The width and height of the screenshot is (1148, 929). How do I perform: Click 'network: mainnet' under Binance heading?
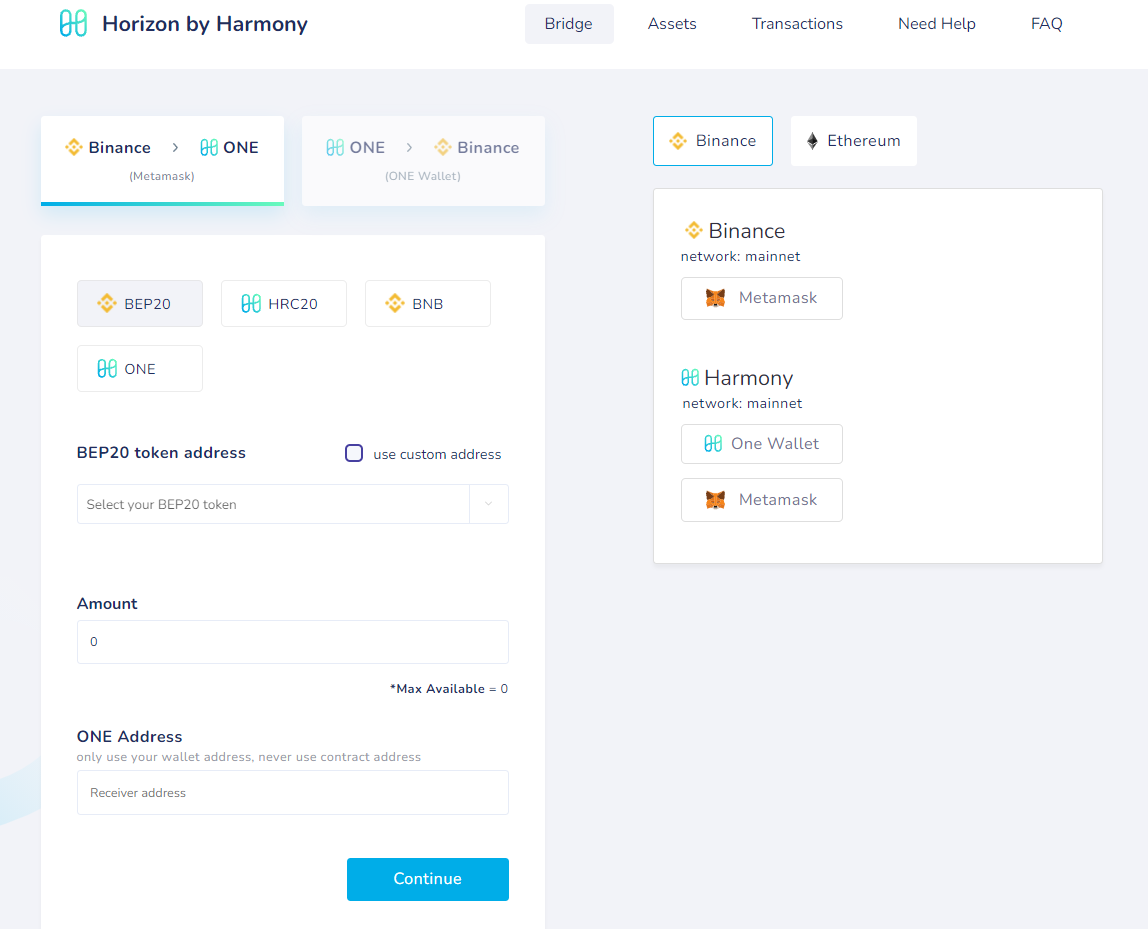click(x=740, y=256)
